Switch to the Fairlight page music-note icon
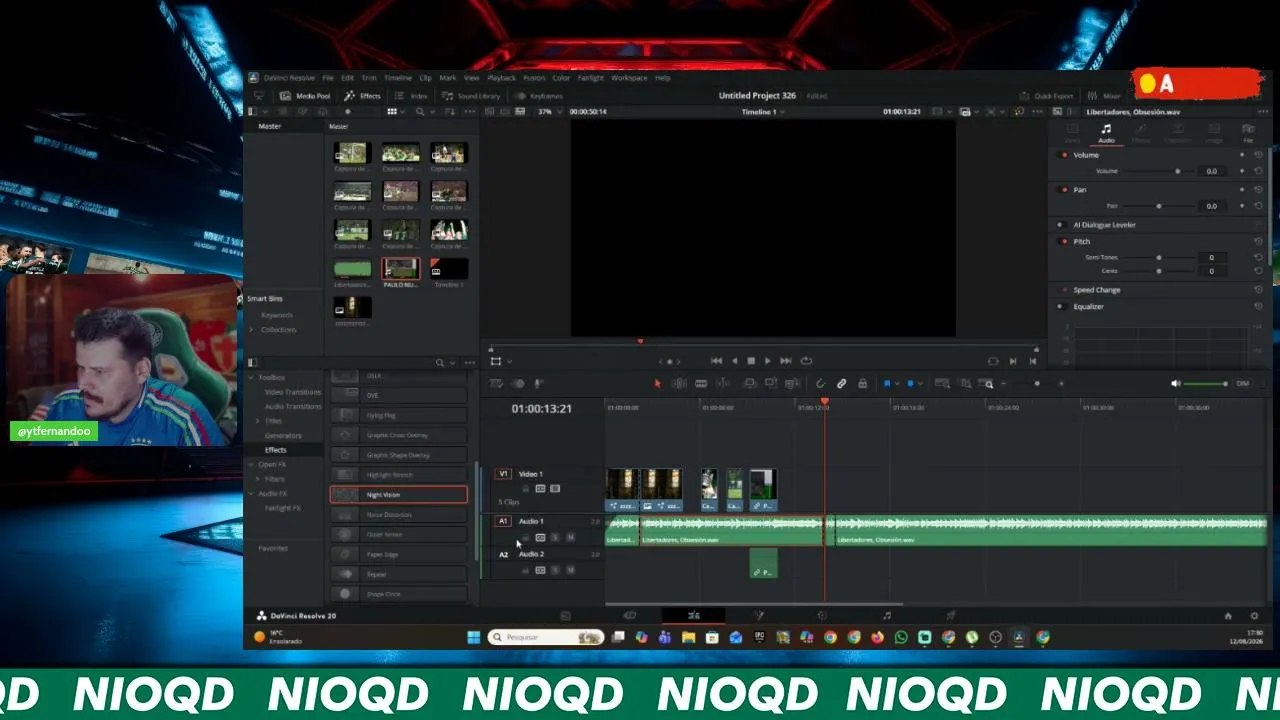The image size is (1280, 720). tap(886, 616)
